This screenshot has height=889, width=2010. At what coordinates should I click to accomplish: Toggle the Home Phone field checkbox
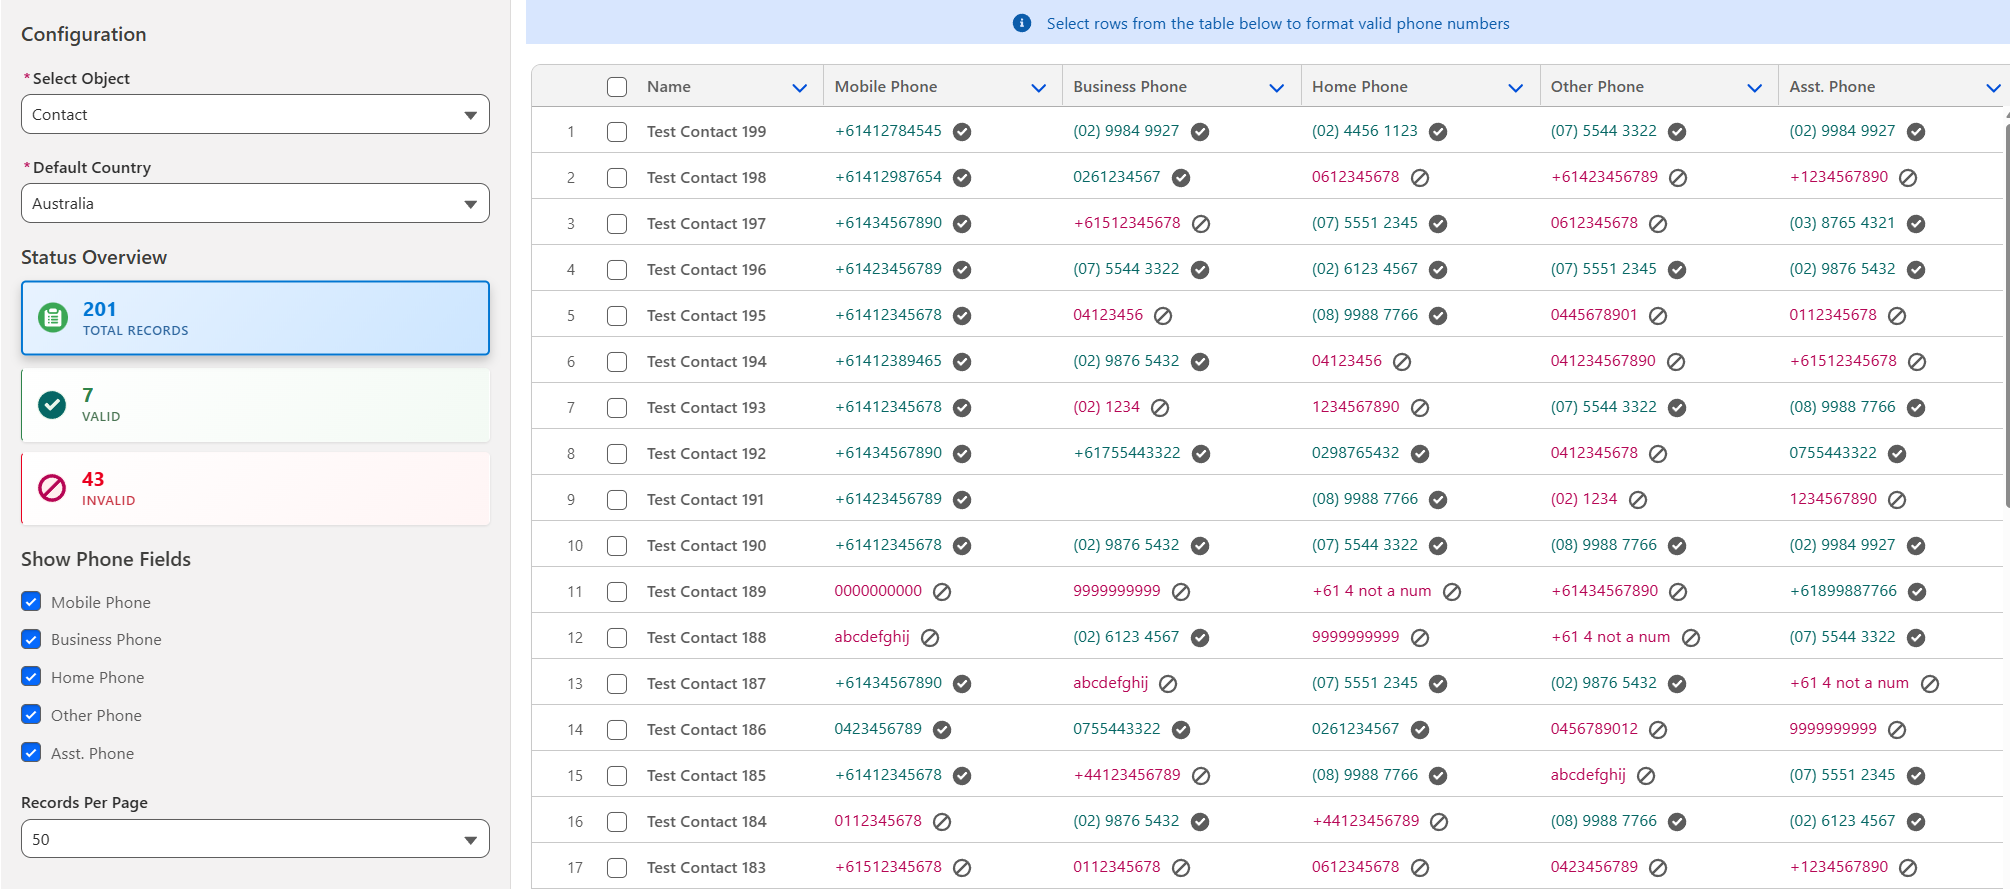[x=31, y=676]
